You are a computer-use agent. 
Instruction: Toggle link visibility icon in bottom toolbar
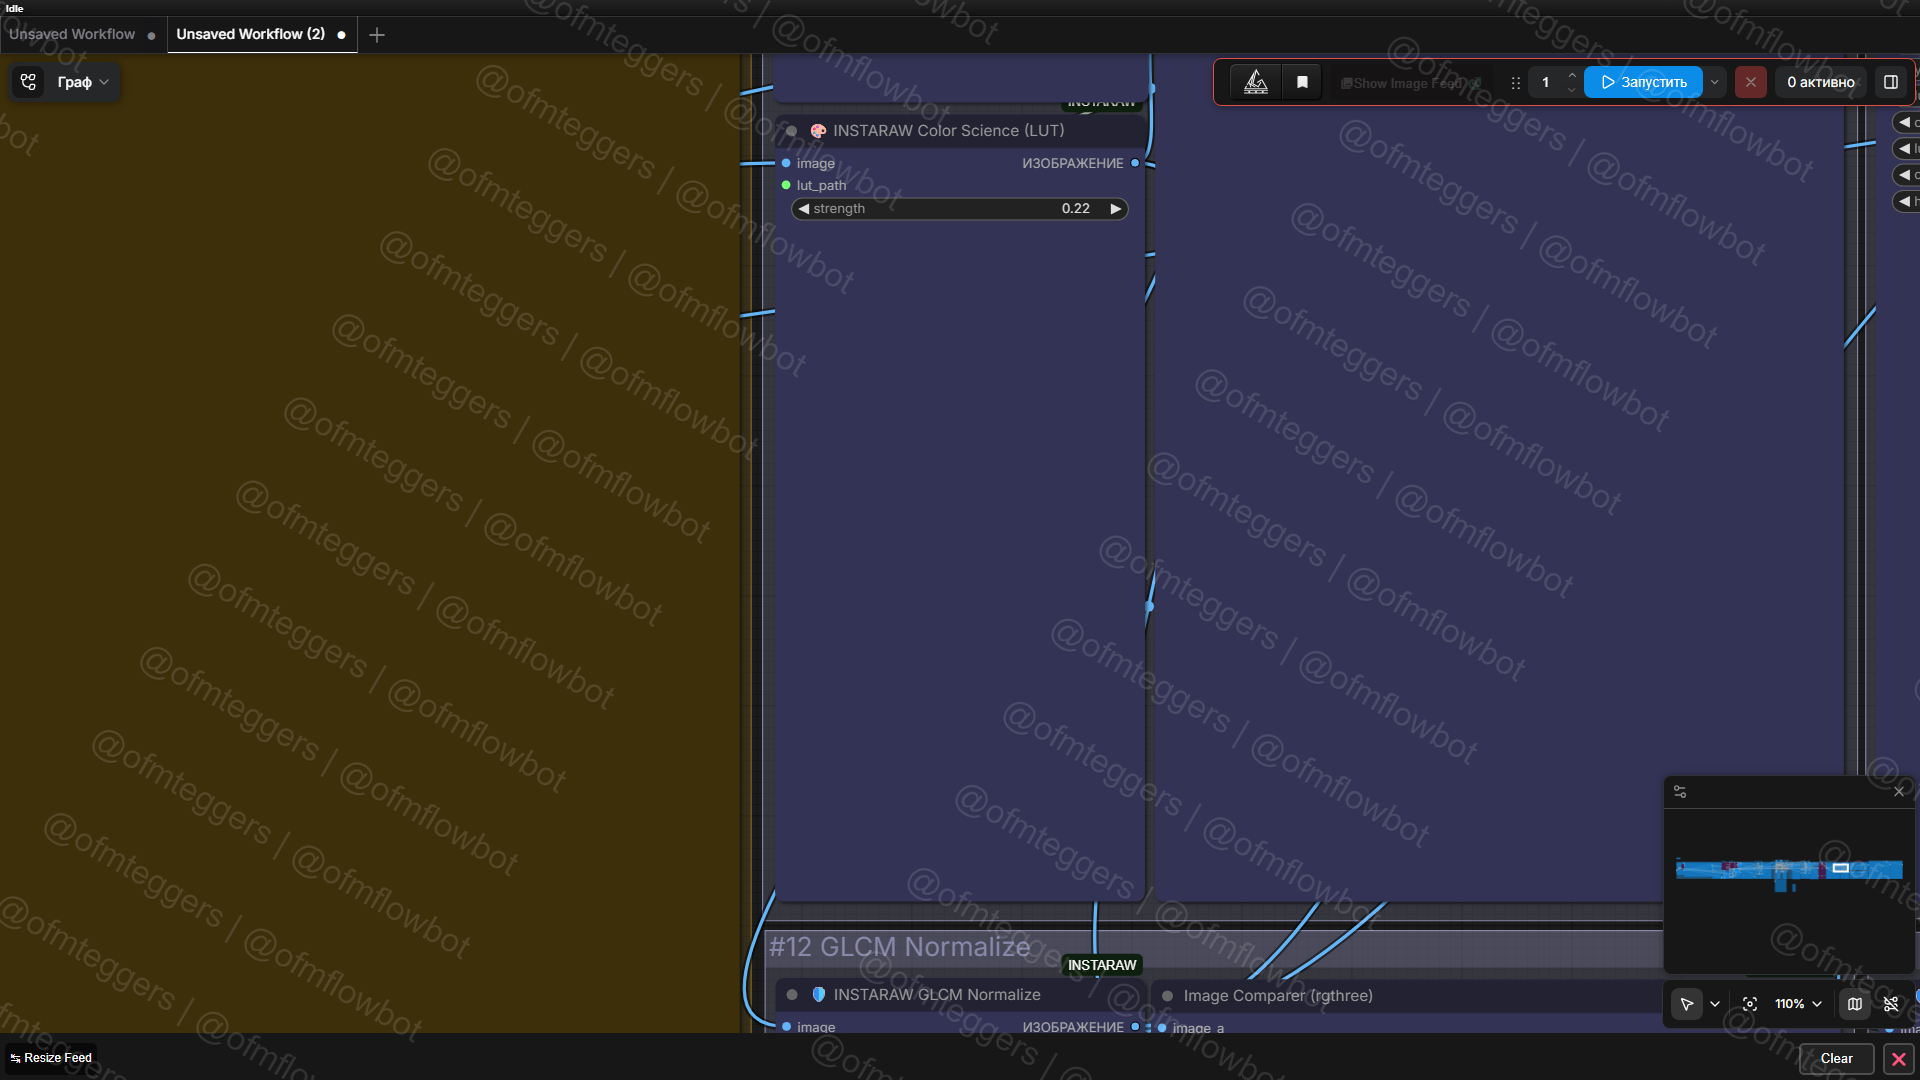pos(1890,1004)
